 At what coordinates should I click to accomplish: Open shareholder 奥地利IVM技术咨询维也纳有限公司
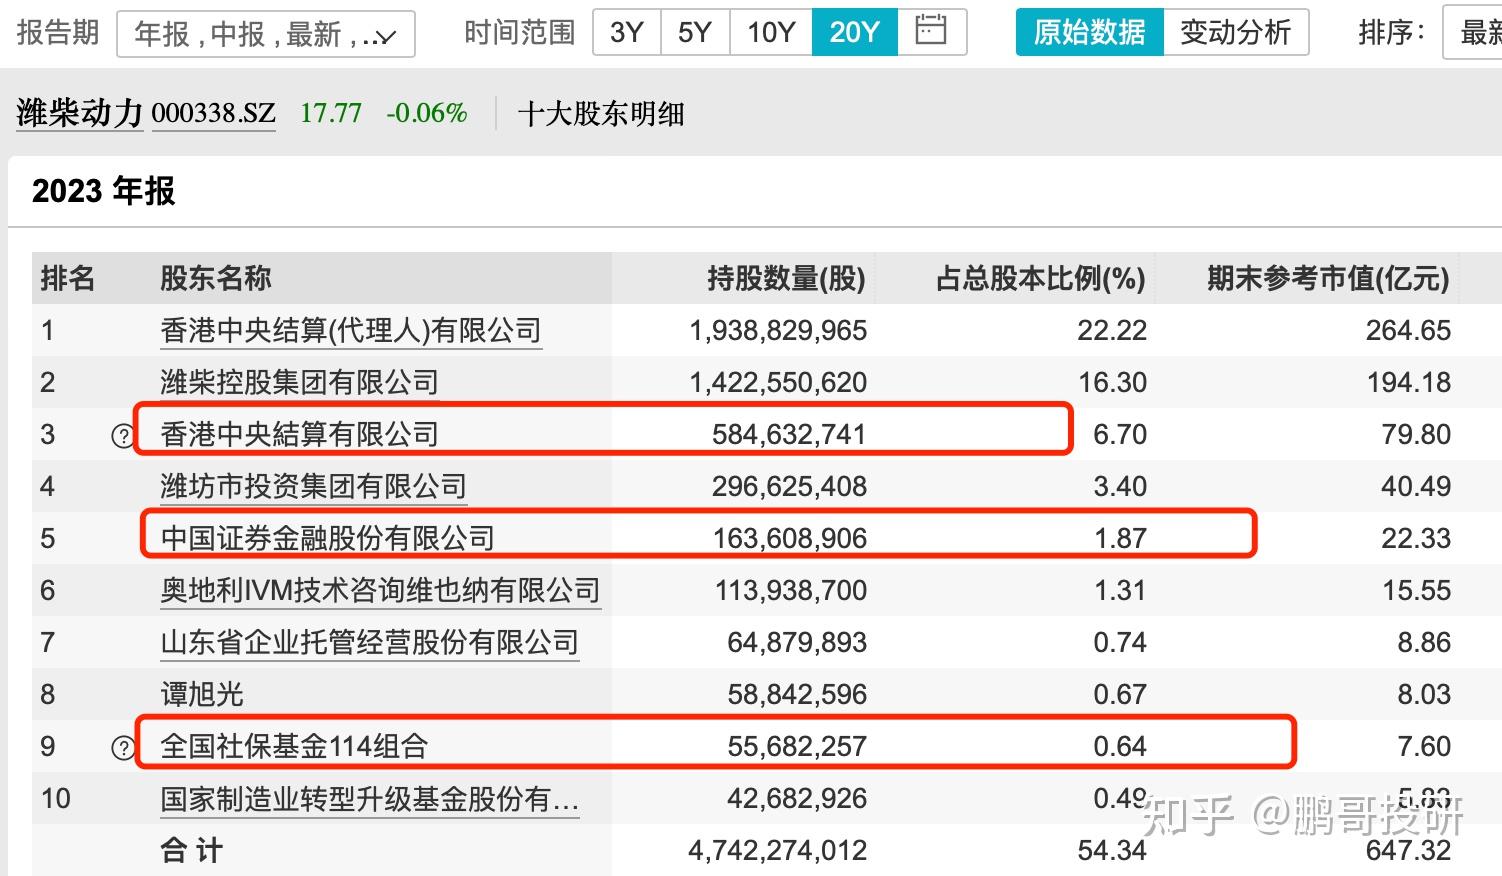point(380,590)
